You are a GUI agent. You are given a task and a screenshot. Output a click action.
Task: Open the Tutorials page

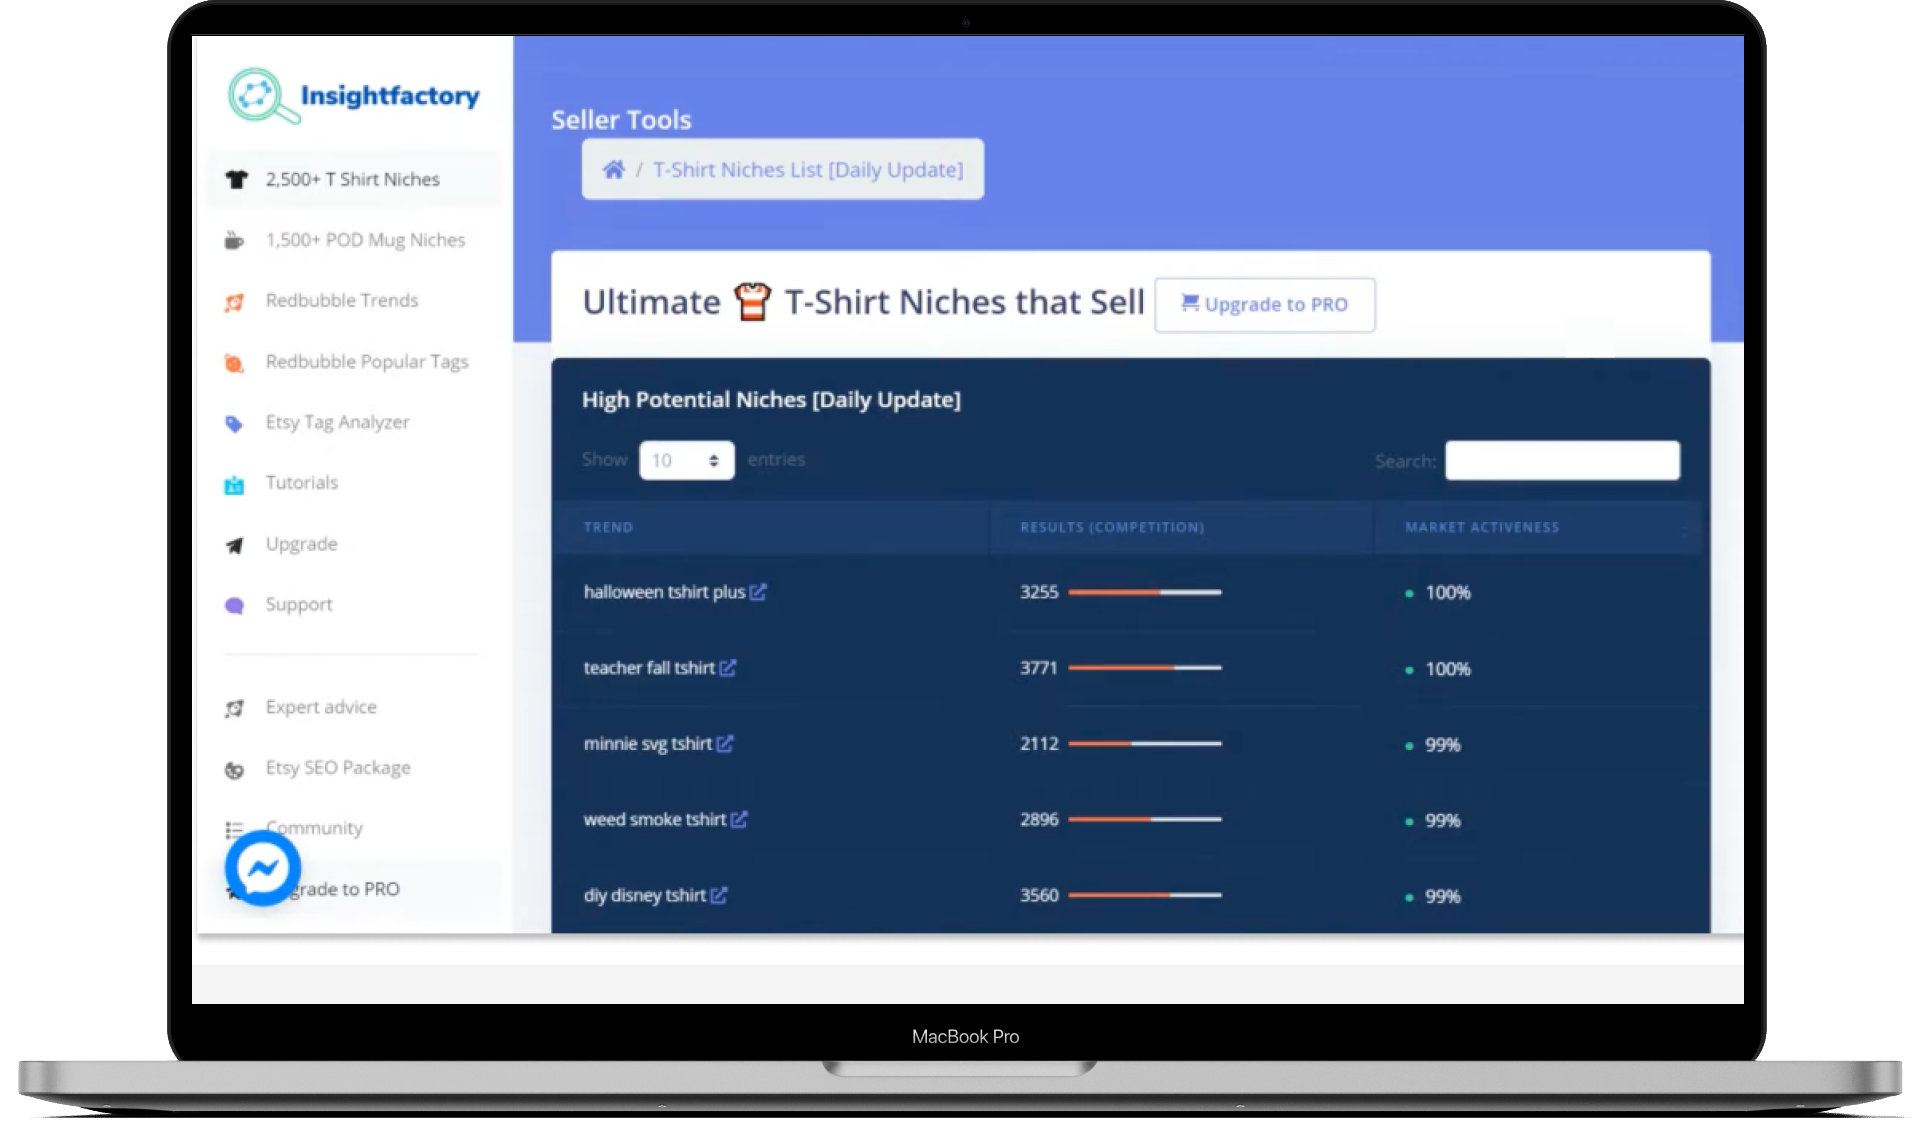(302, 483)
